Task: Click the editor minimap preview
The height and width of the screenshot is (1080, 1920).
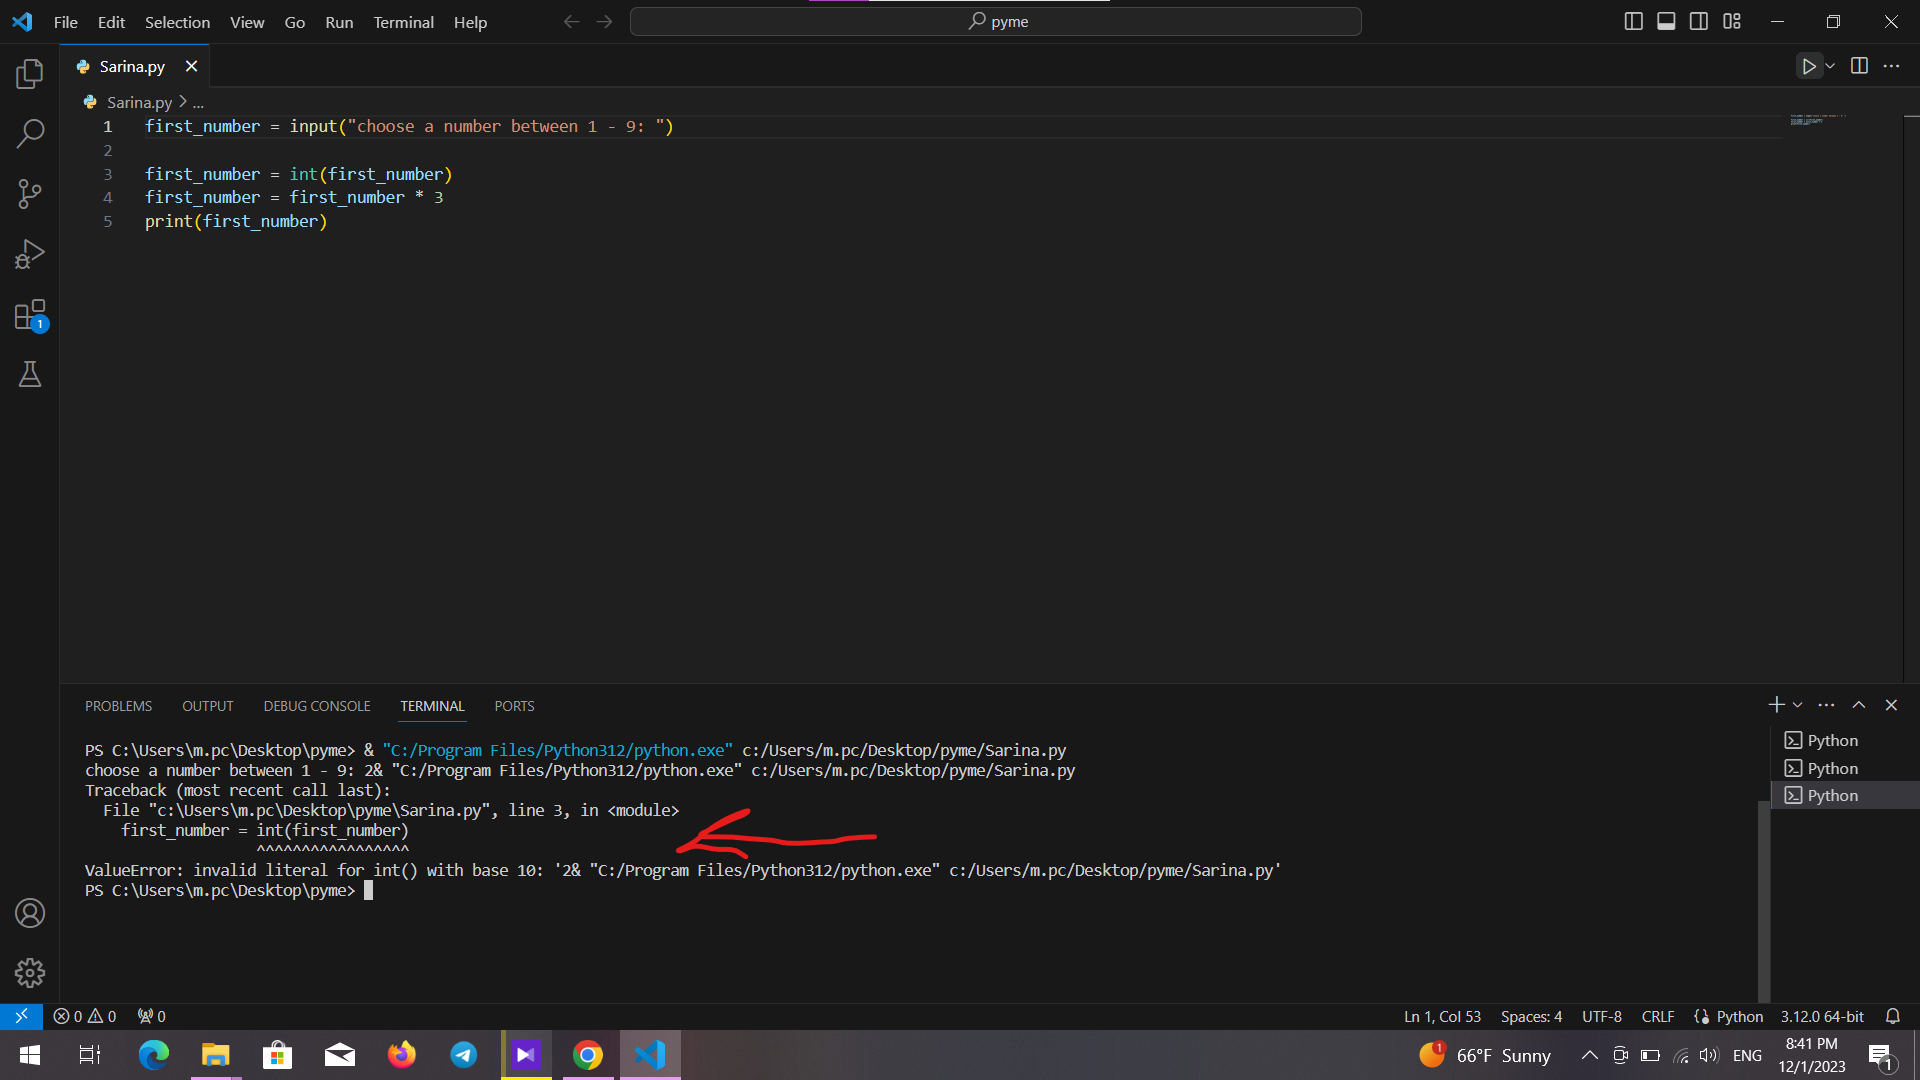Action: pos(1818,120)
